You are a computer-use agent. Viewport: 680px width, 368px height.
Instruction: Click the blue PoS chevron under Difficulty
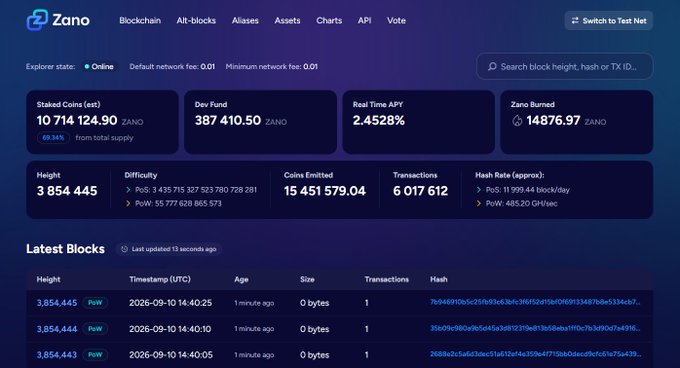tap(128, 190)
